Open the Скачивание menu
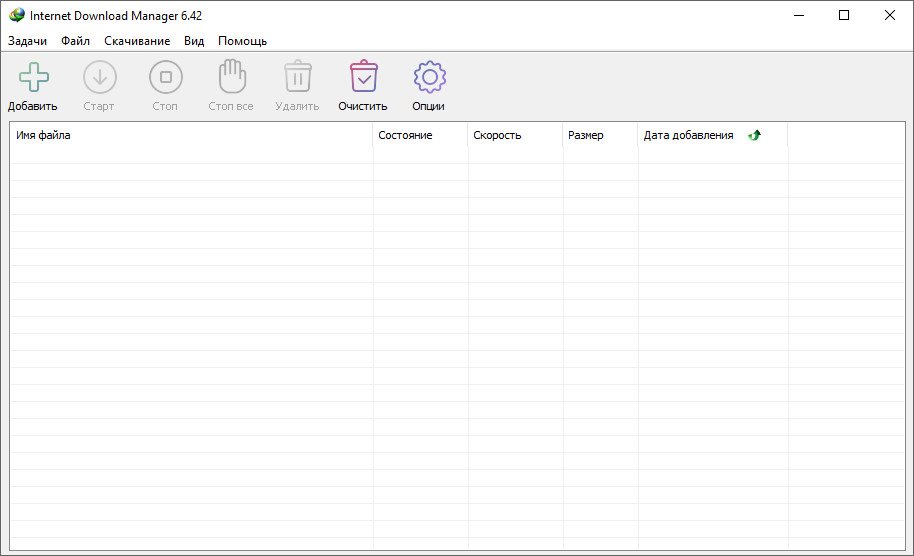 point(137,41)
